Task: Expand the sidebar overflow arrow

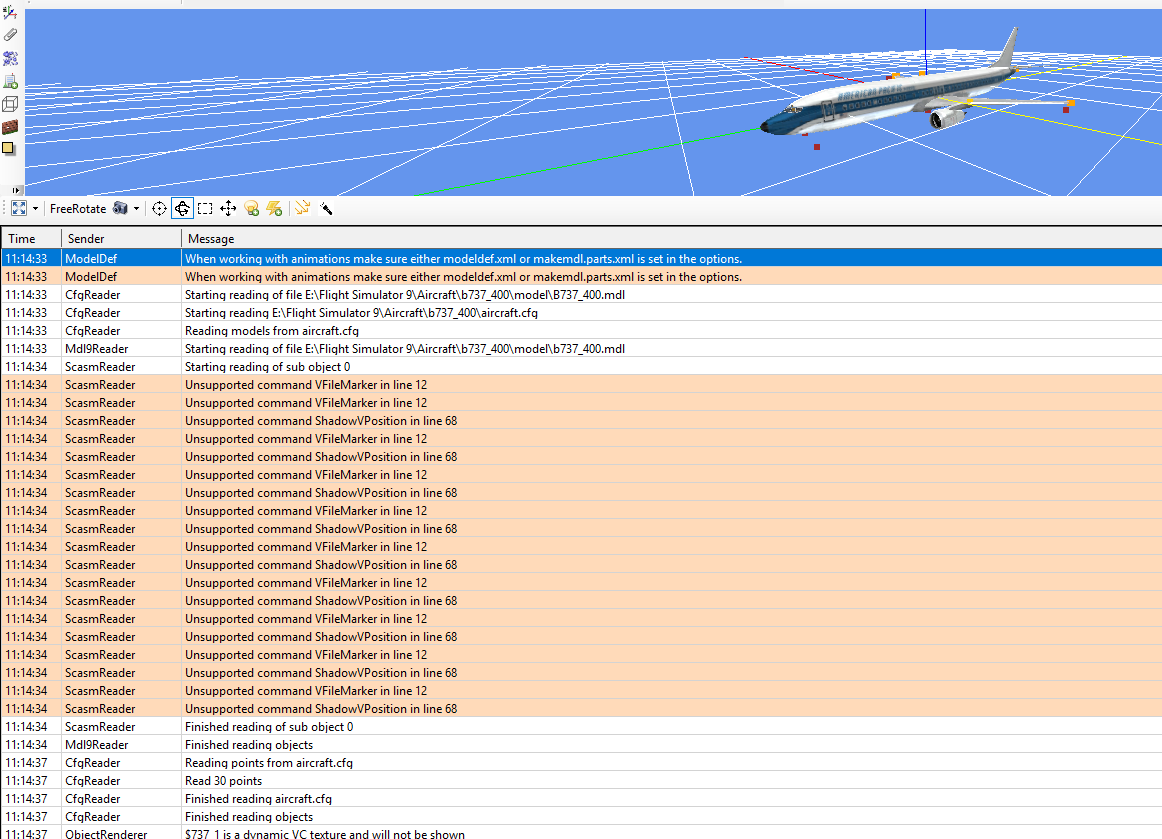Action: click(16, 190)
